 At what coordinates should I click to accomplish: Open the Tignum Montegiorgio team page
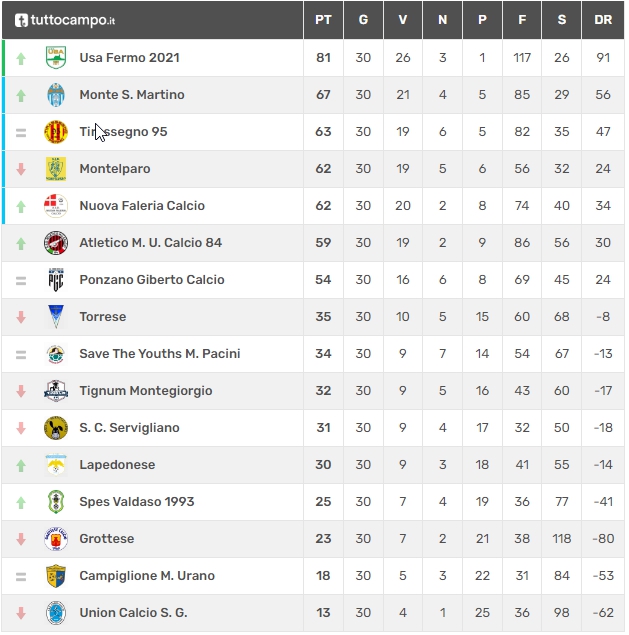146,391
